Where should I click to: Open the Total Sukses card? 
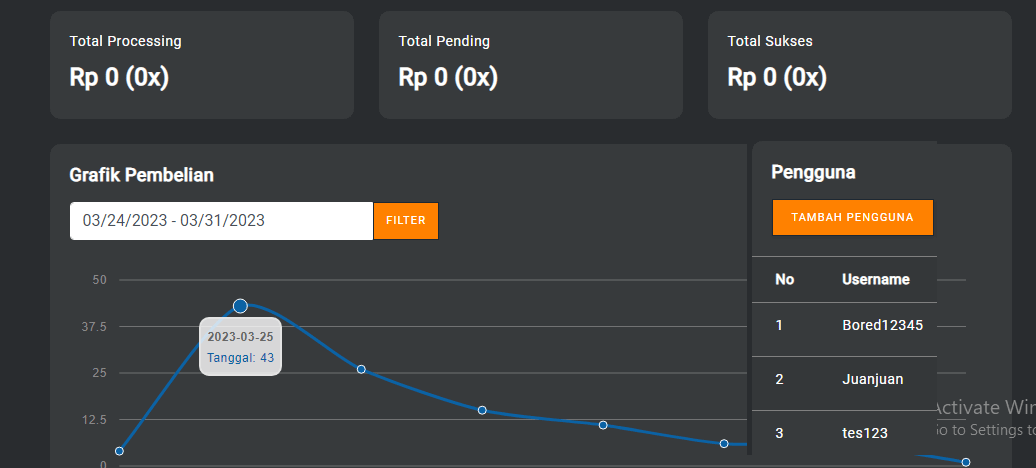point(860,65)
